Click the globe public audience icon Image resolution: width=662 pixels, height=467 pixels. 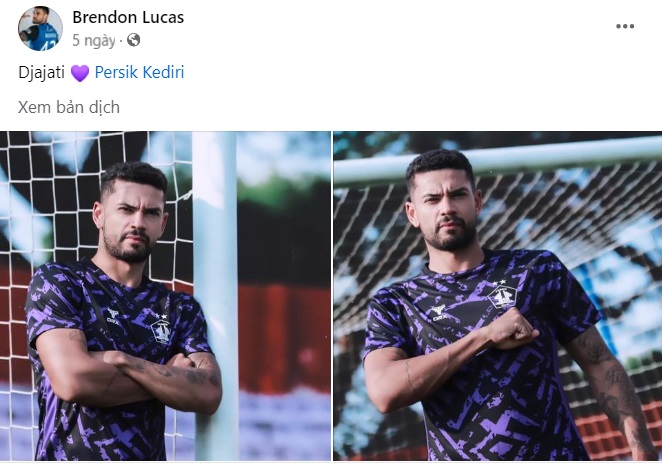133,40
